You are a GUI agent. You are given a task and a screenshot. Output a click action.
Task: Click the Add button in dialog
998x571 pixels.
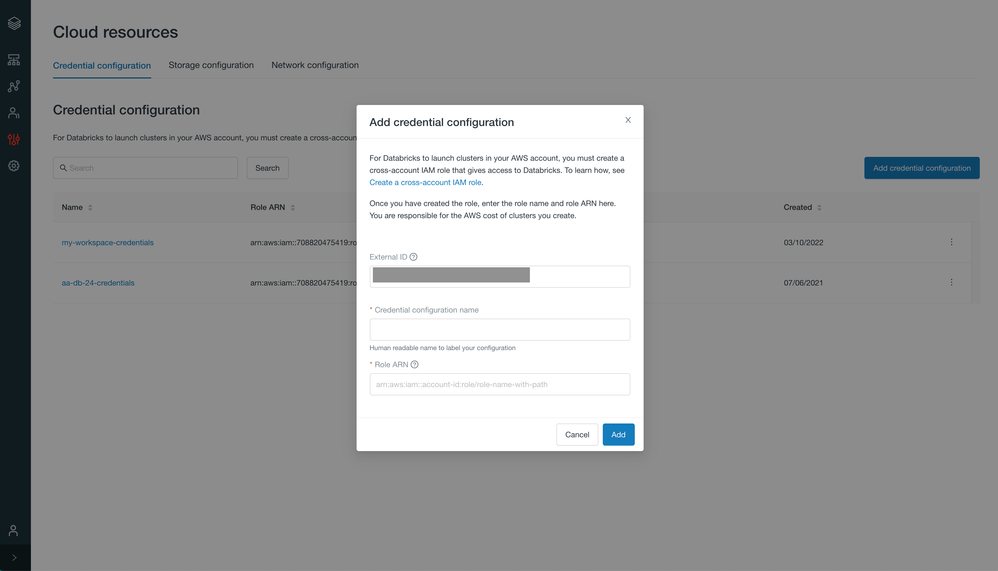[618, 435]
